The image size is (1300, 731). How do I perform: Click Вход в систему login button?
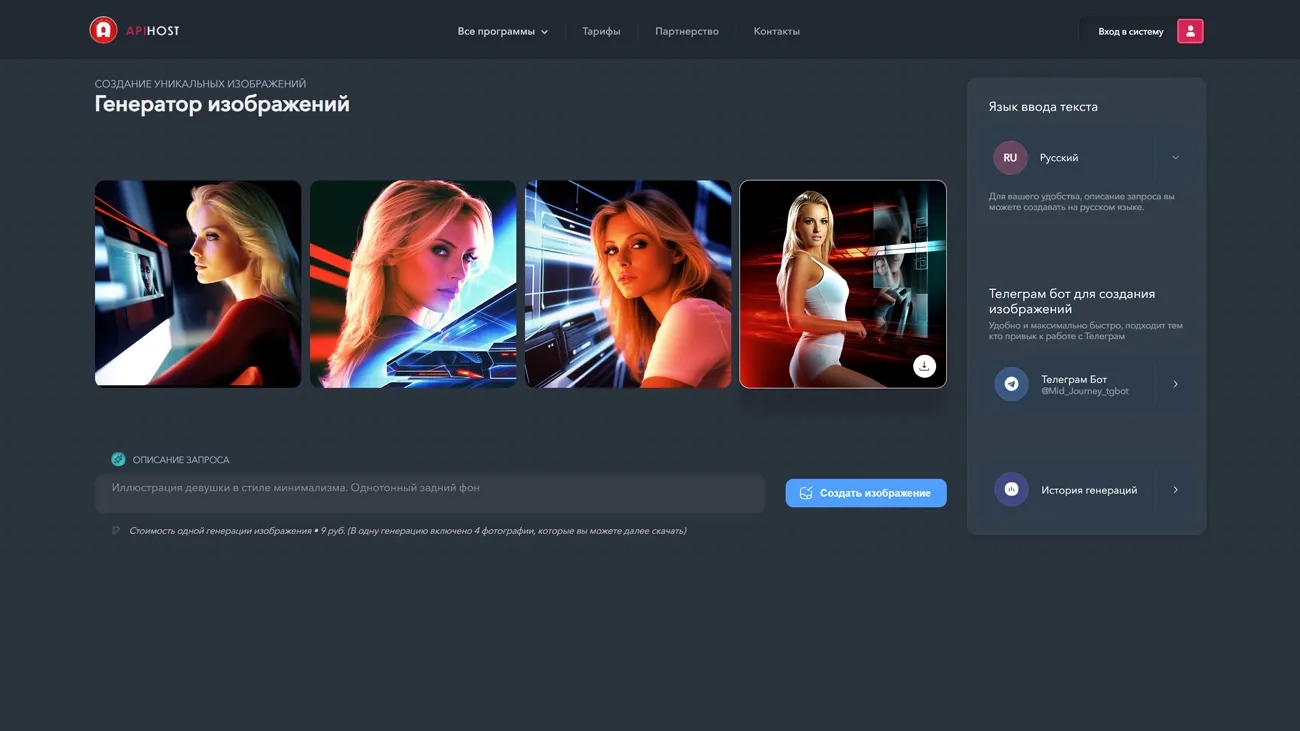[1130, 32]
